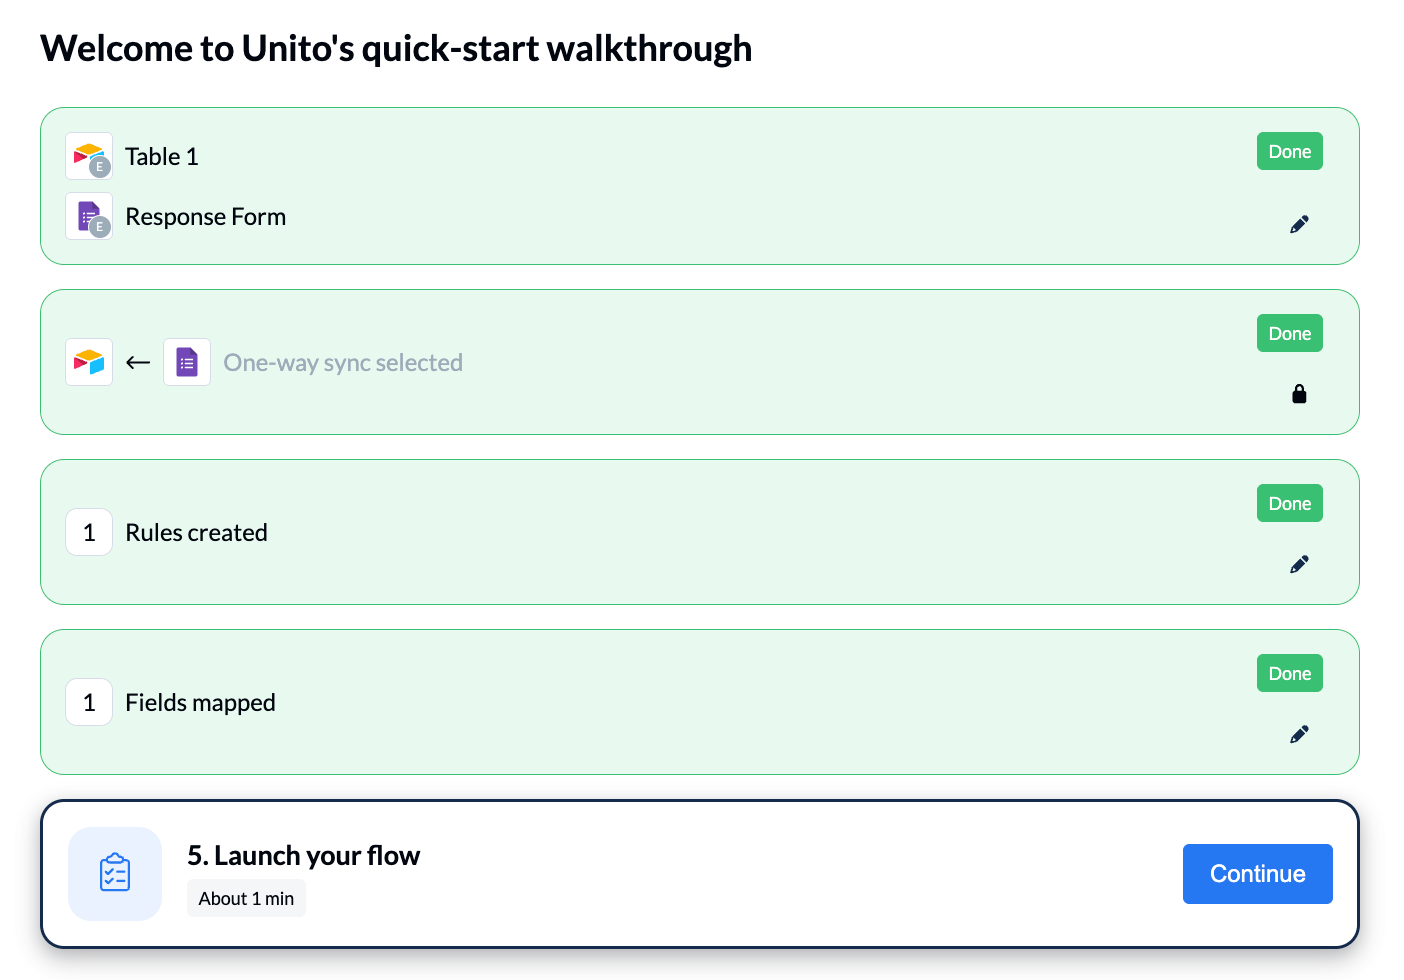Click Done on the Rules created step

pyautogui.click(x=1289, y=503)
